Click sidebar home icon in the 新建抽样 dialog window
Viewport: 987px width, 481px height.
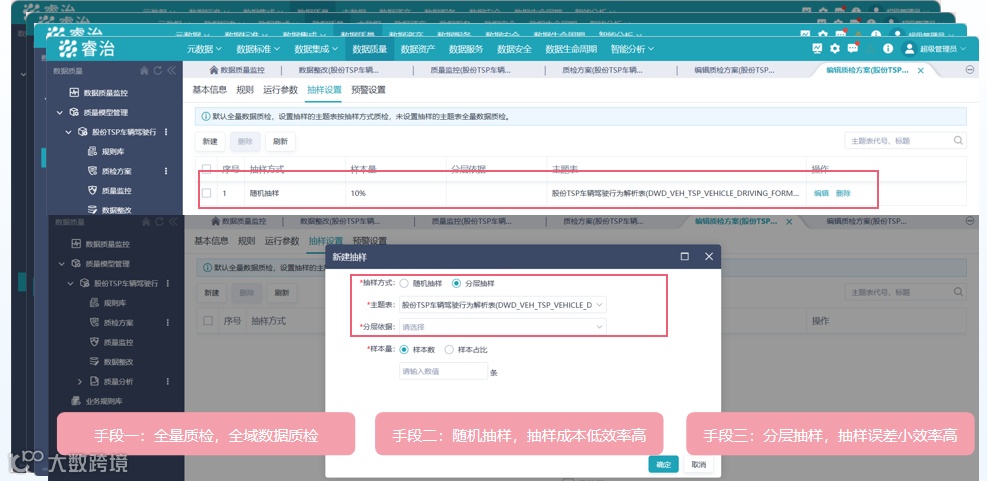146,222
